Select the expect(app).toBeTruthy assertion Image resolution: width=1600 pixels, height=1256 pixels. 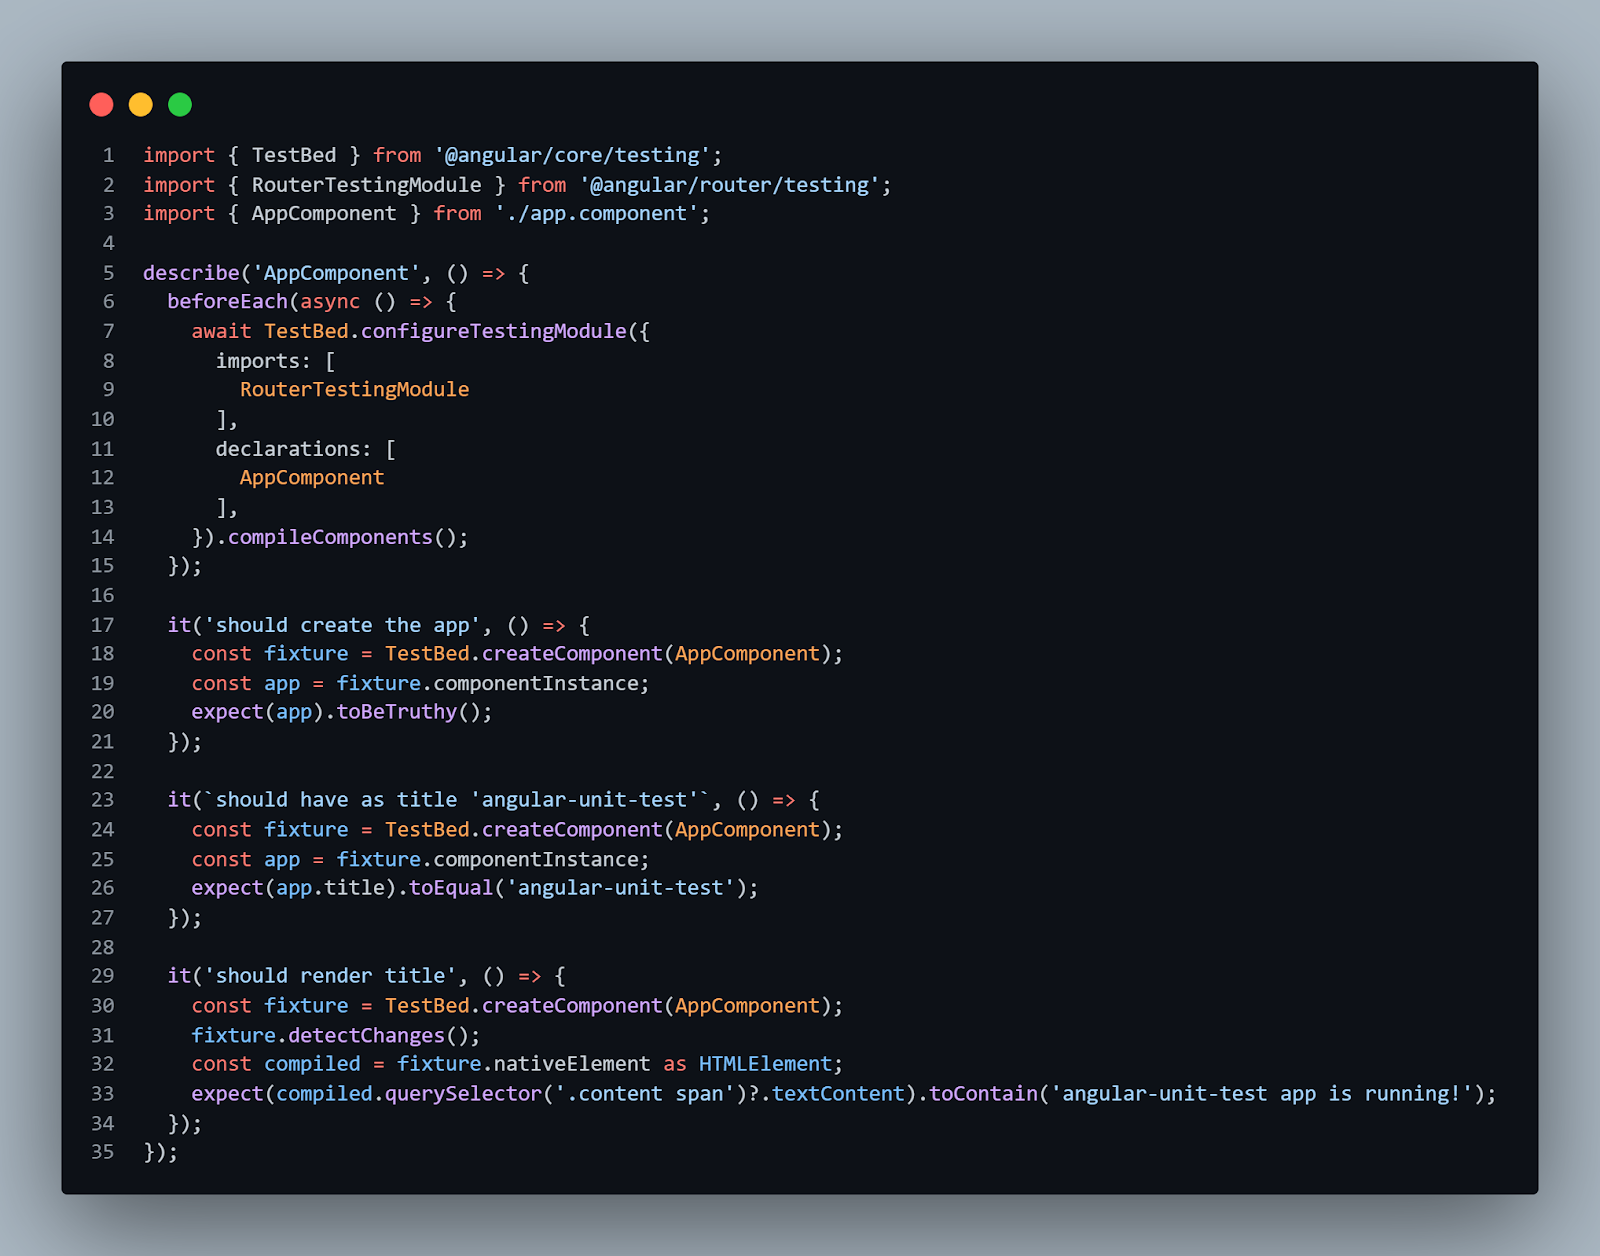coord(341,711)
